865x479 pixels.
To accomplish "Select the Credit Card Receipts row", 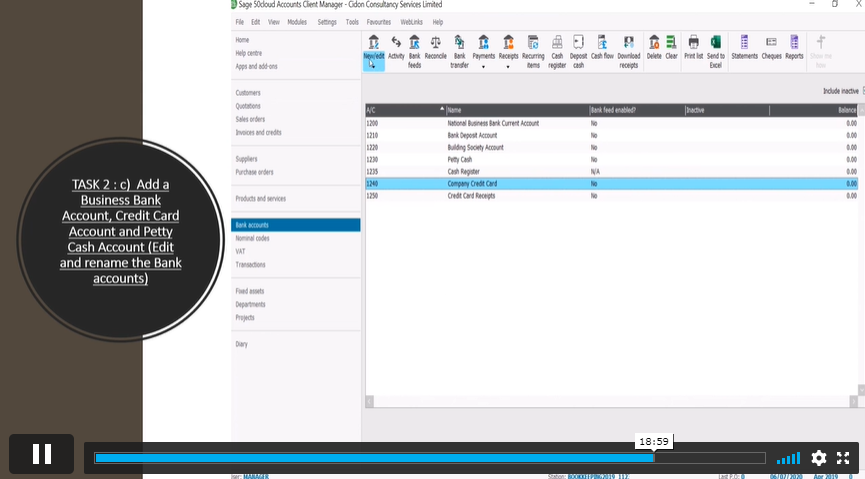I will tap(611, 196).
